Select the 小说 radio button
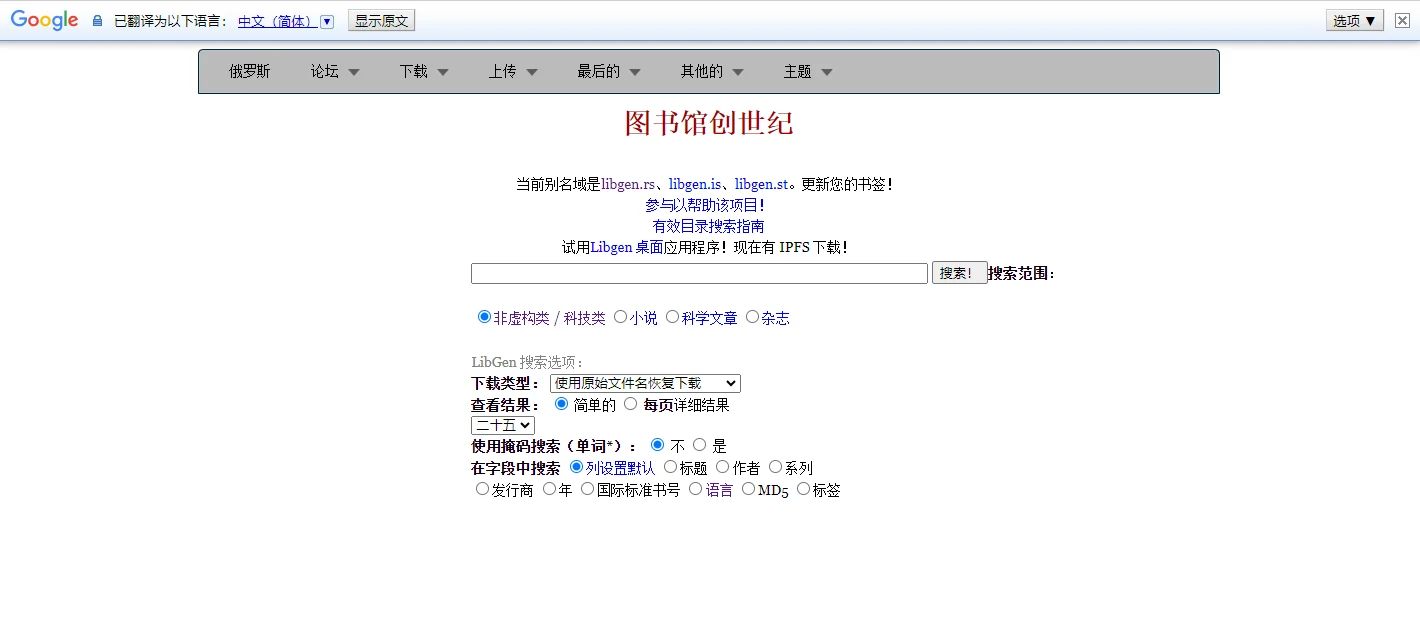This screenshot has height=630, width=1420. (x=620, y=317)
